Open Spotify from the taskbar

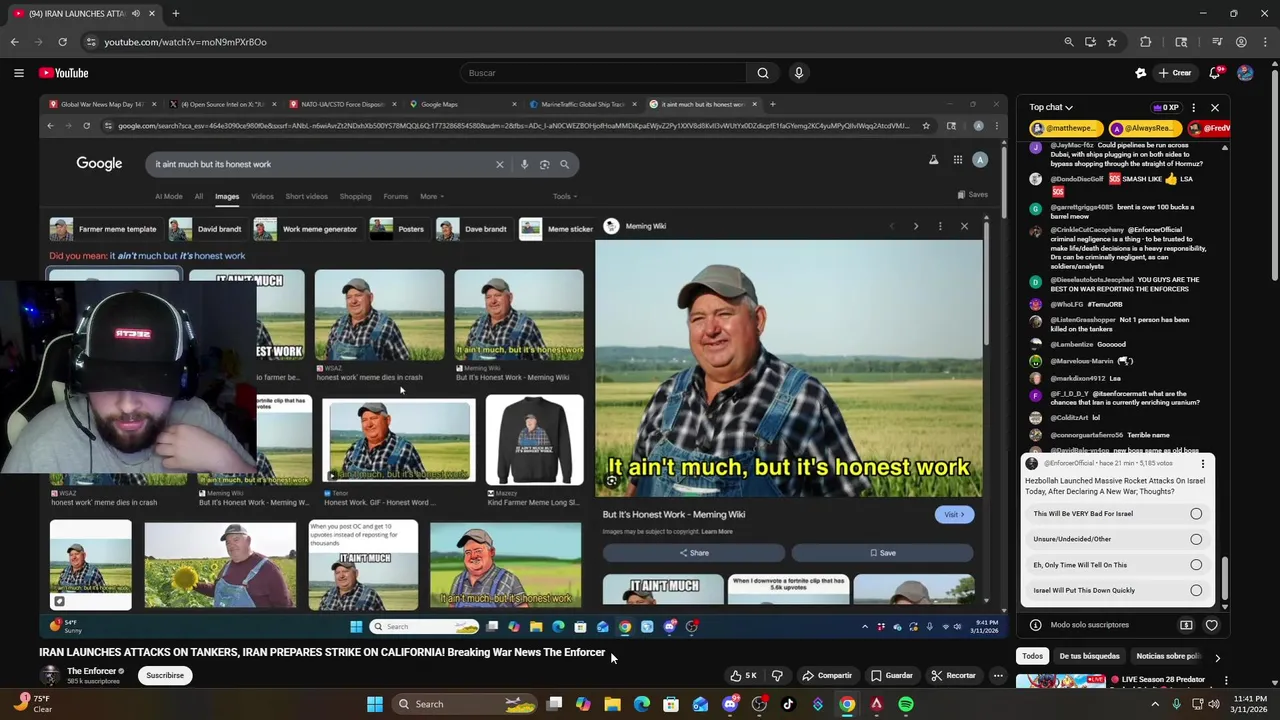click(905, 704)
